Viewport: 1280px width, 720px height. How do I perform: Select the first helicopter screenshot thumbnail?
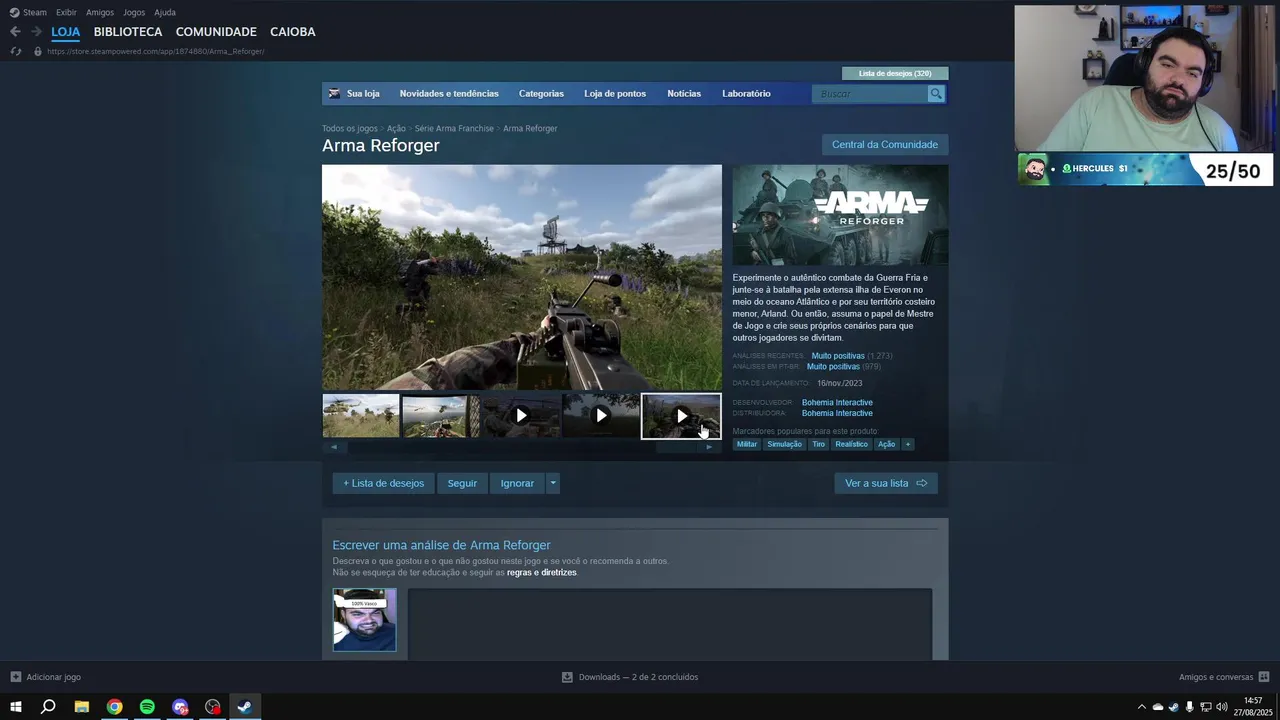click(361, 416)
